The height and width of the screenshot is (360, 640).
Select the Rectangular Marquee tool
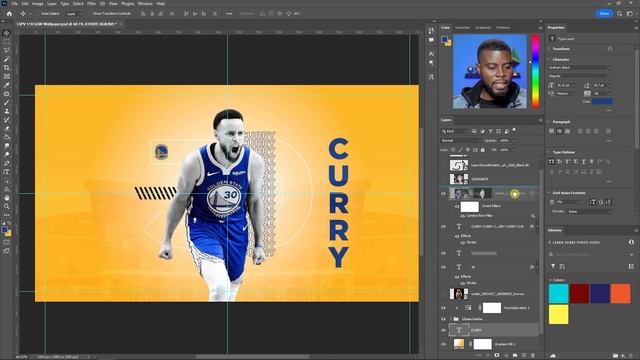7,42
